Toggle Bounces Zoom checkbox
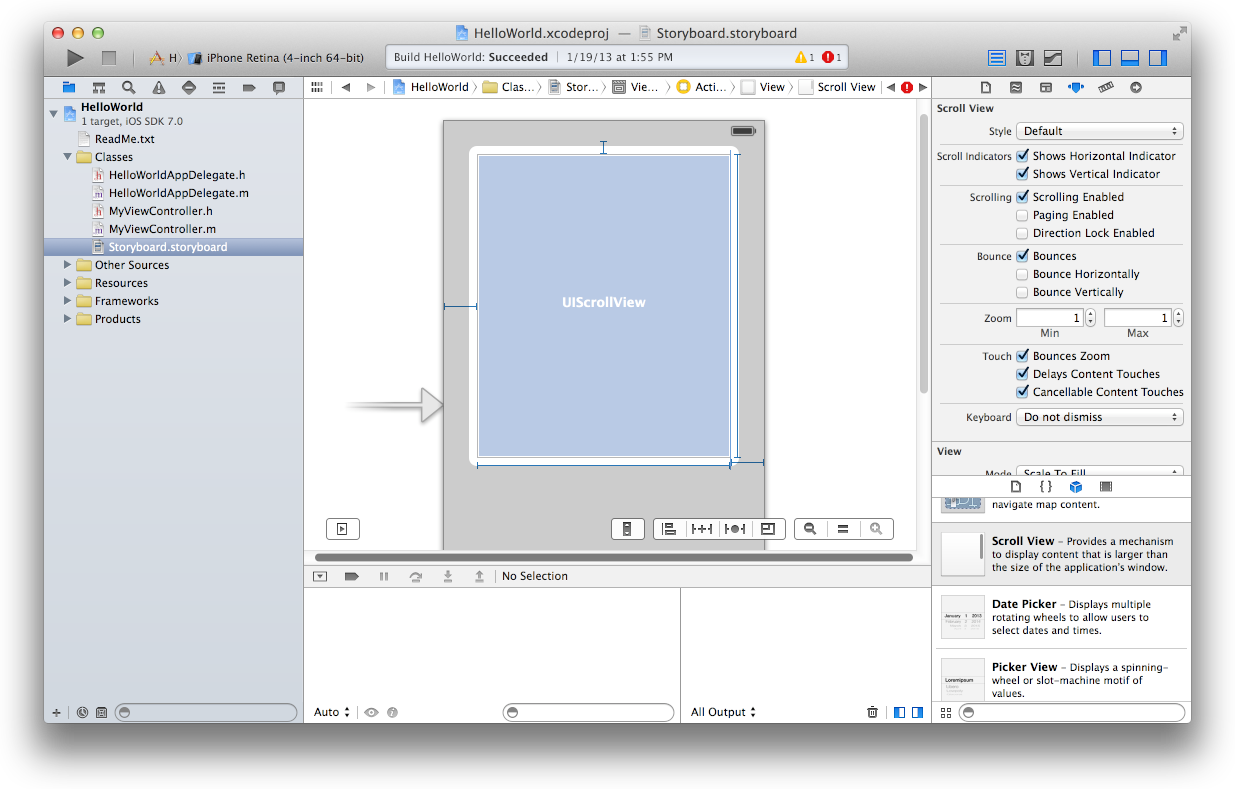 [1022, 356]
